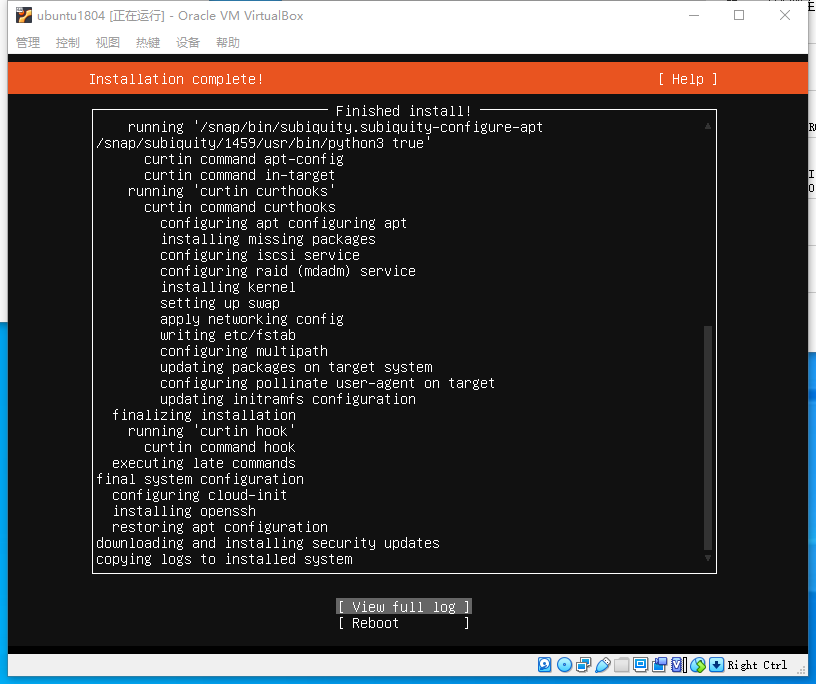Click the Help link in the installer header

point(687,78)
